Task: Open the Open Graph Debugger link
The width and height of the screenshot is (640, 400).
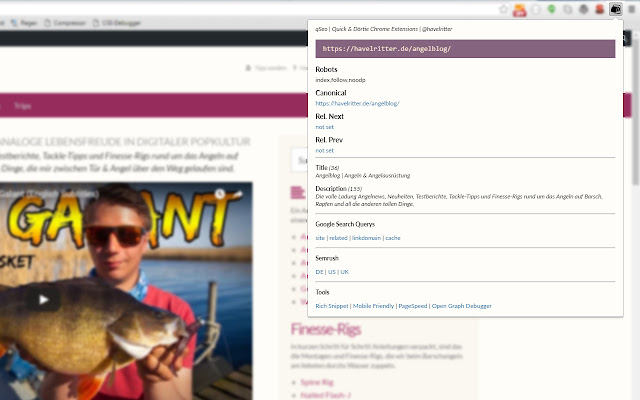Action: click(x=461, y=306)
